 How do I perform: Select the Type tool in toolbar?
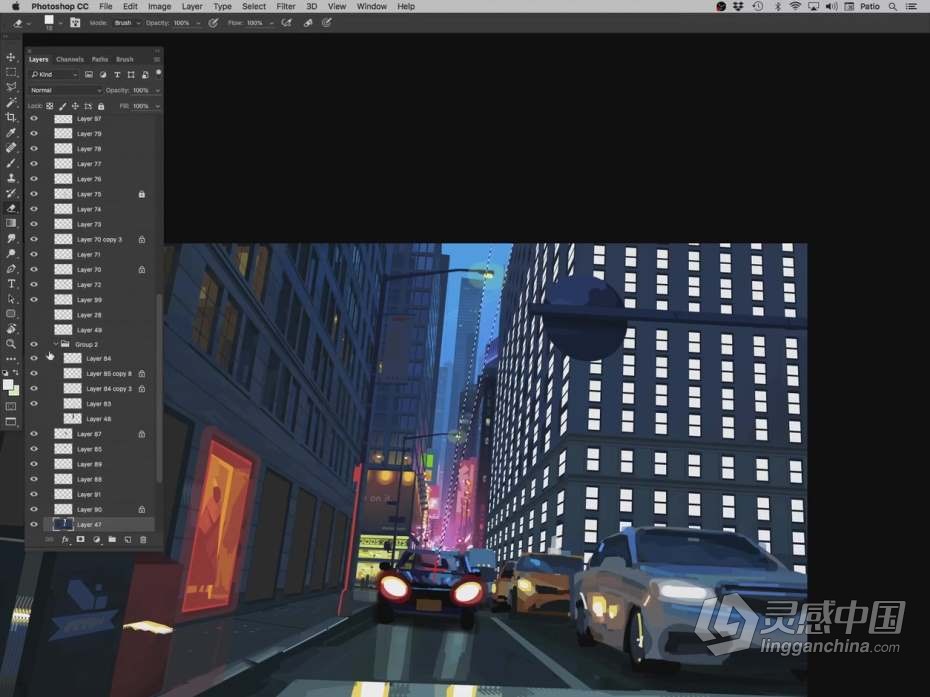(11, 284)
